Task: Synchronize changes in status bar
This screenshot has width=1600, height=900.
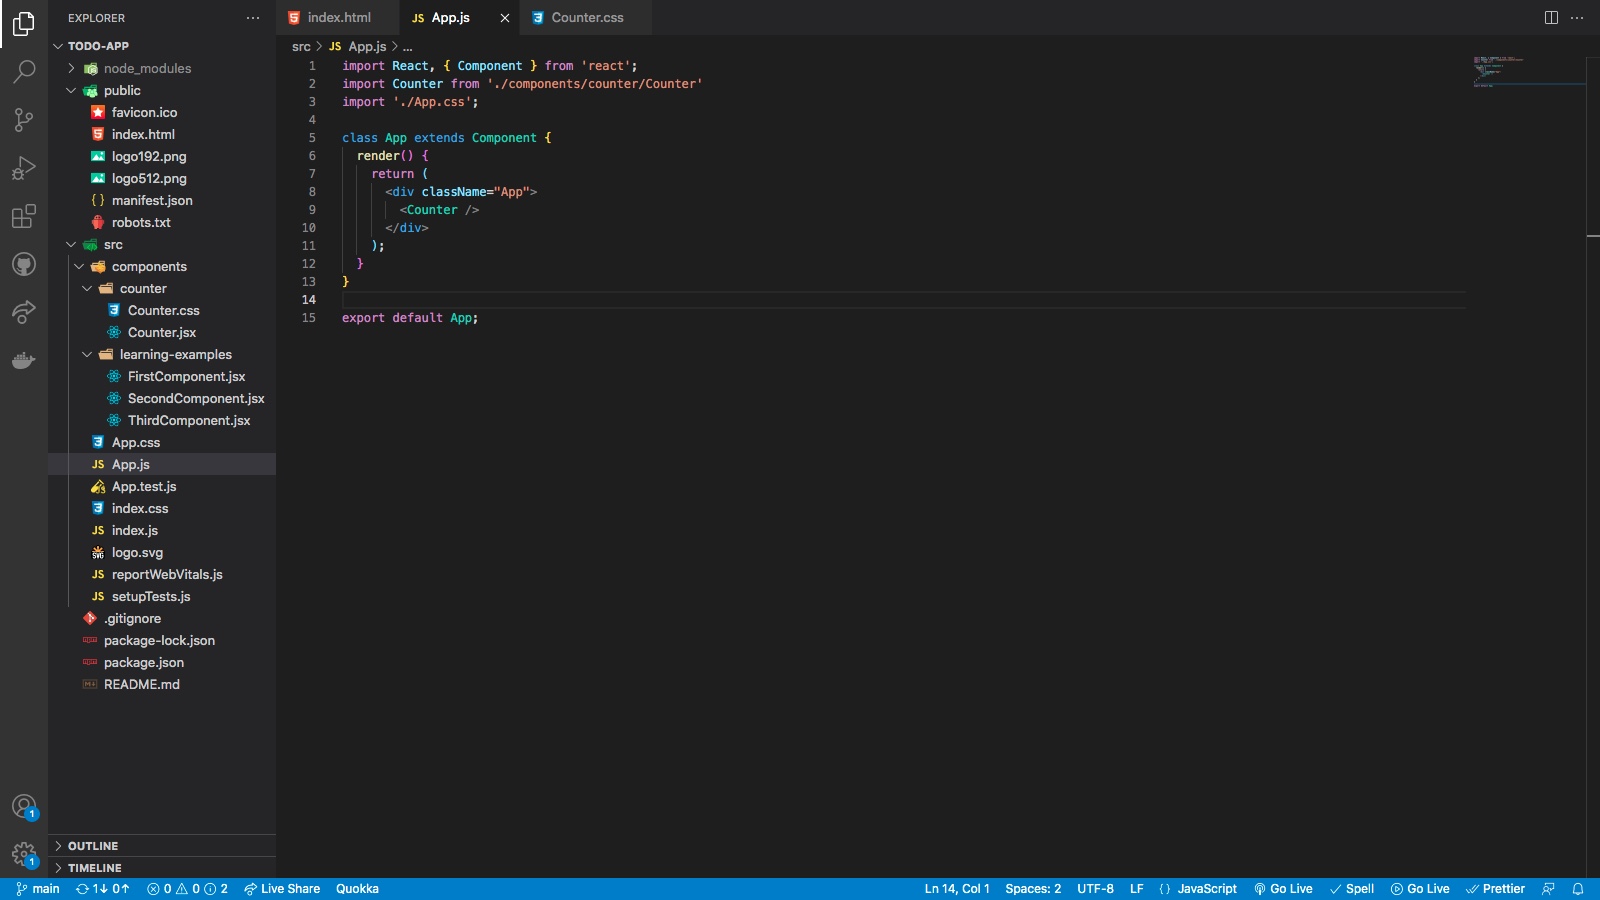Action: pyautogui.click(x=103, y=889)
